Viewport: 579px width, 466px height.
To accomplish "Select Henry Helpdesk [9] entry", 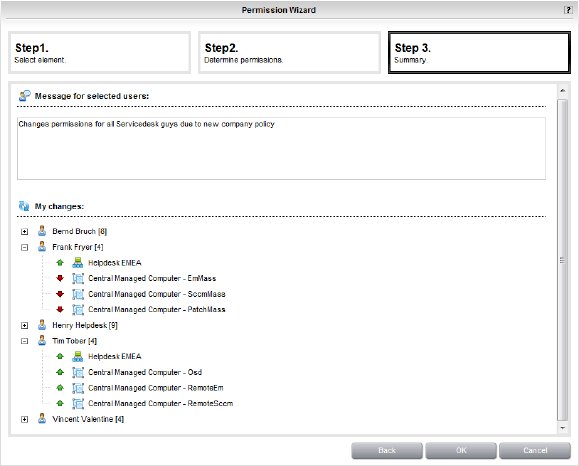I will (85, 325).
